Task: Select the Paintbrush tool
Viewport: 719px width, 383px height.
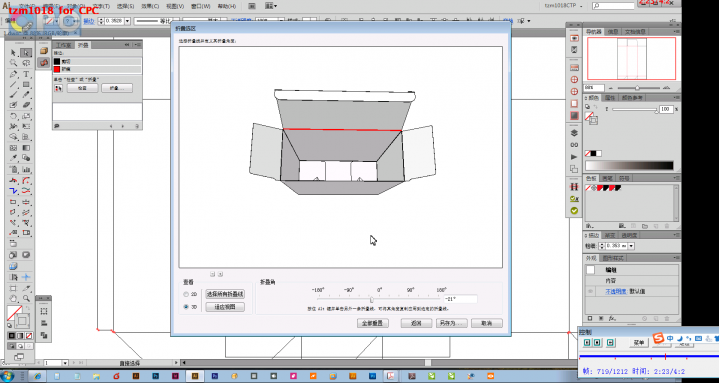Action: 13,95
